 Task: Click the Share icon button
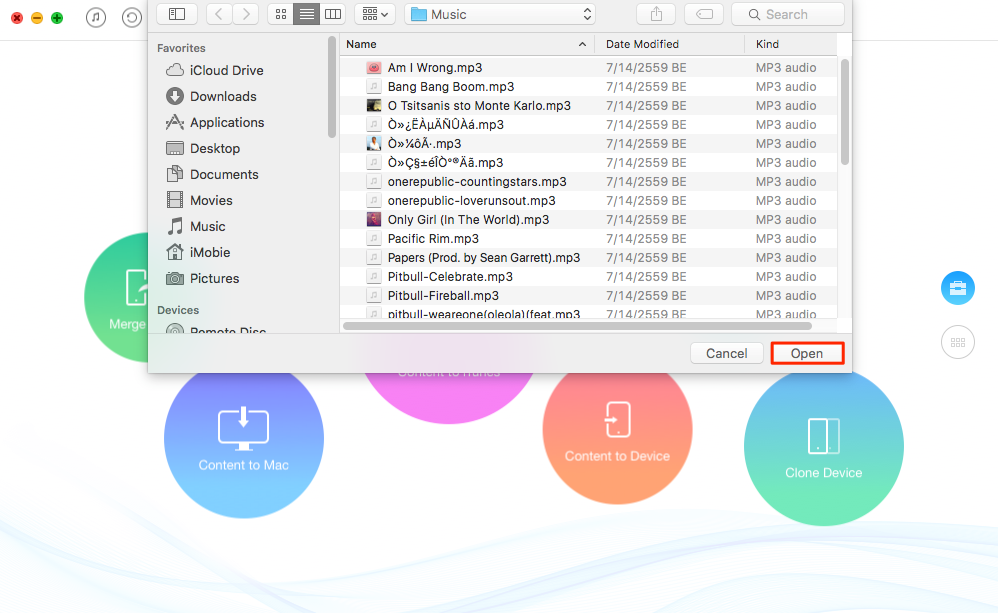(656, 14)
